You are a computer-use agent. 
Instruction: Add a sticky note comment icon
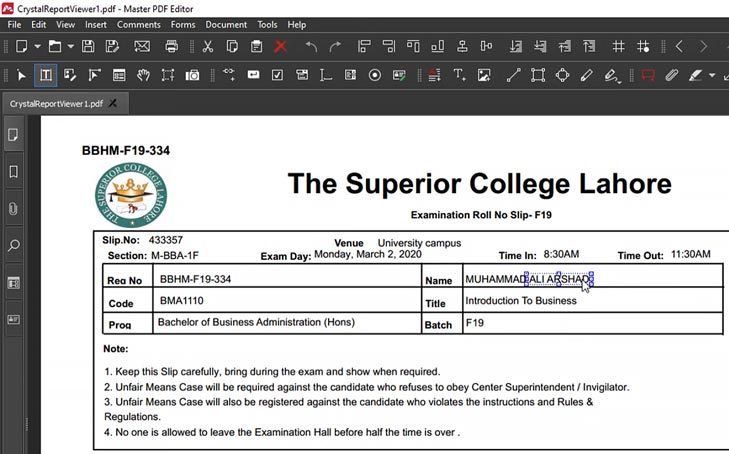648,75
